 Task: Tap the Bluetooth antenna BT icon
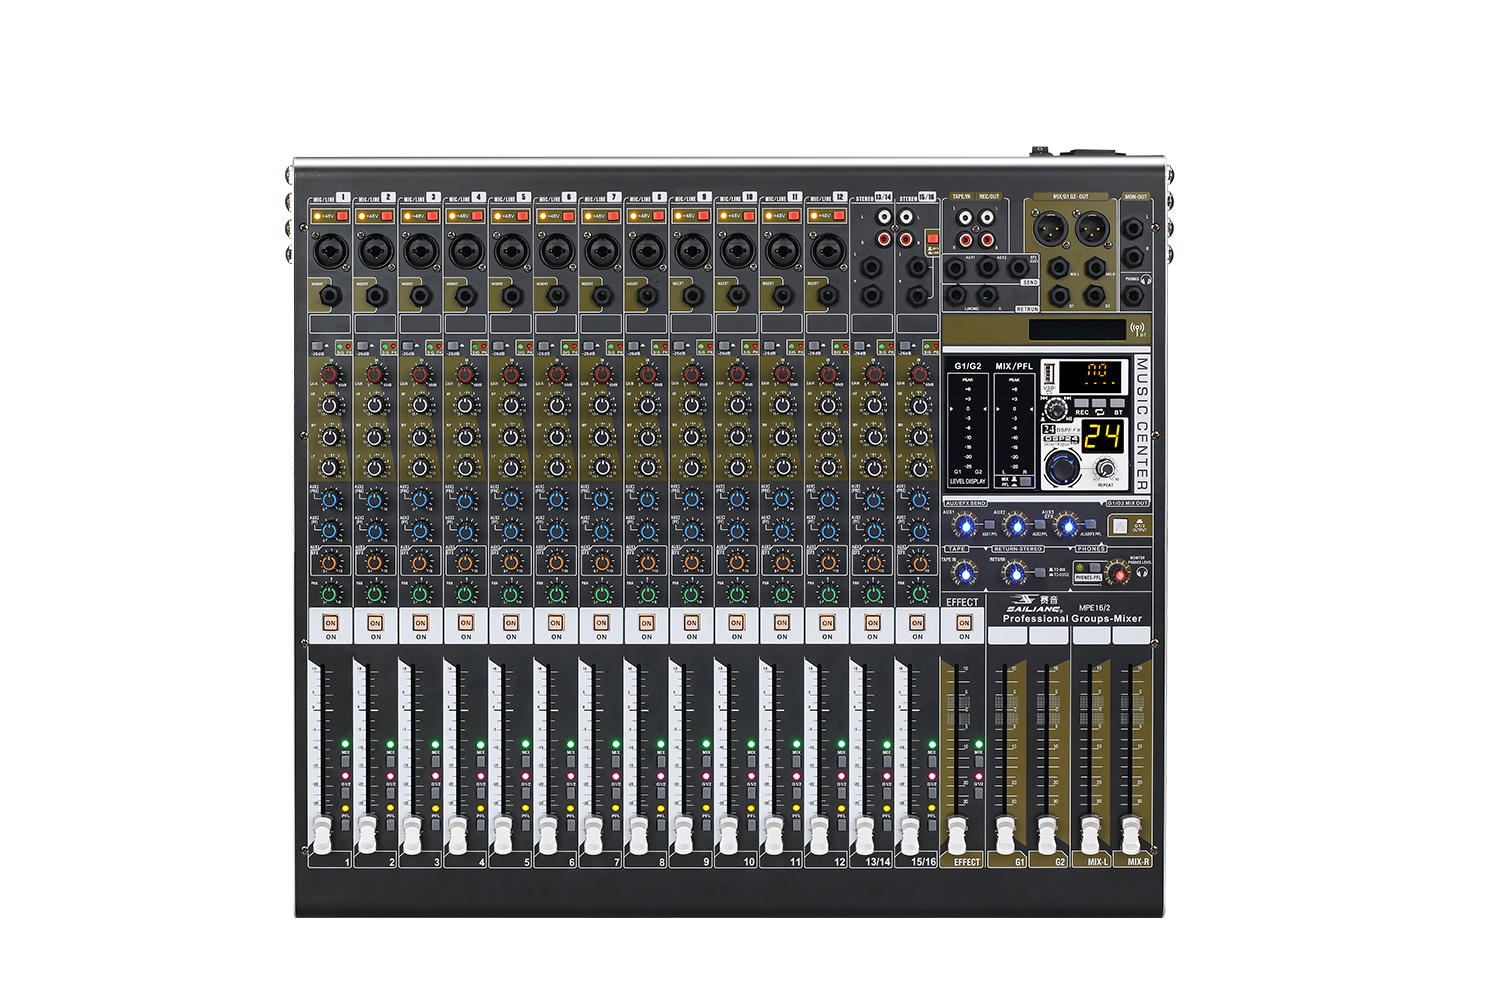[x=1138, y=329]
